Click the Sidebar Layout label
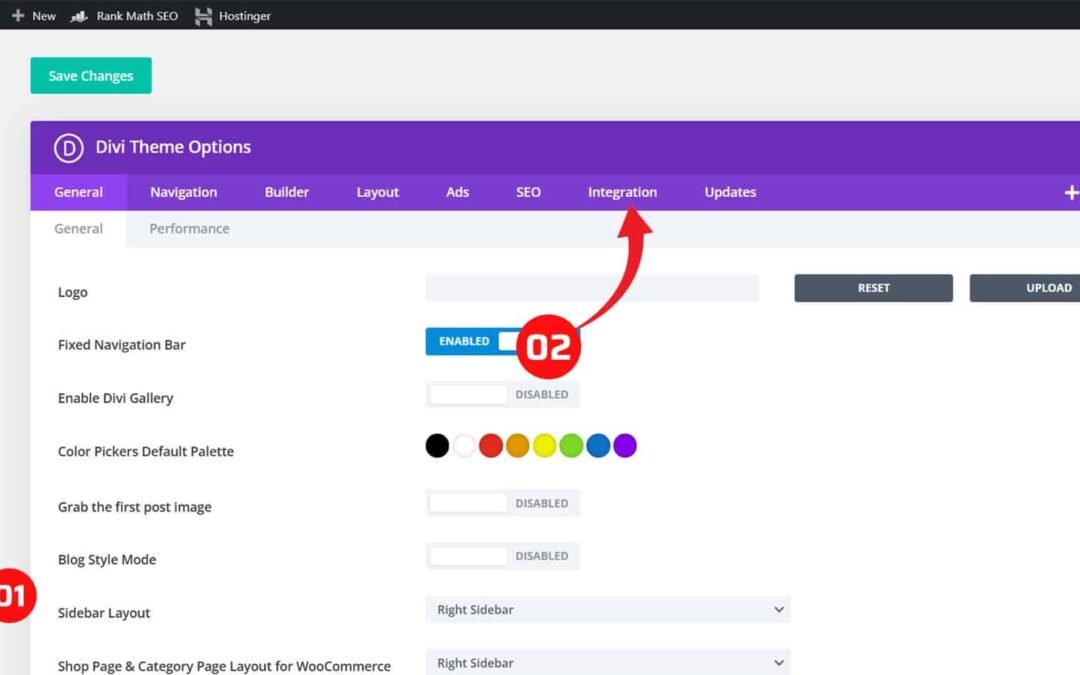The width and height of the screenshot is (1080, 675). pos(104,613)
